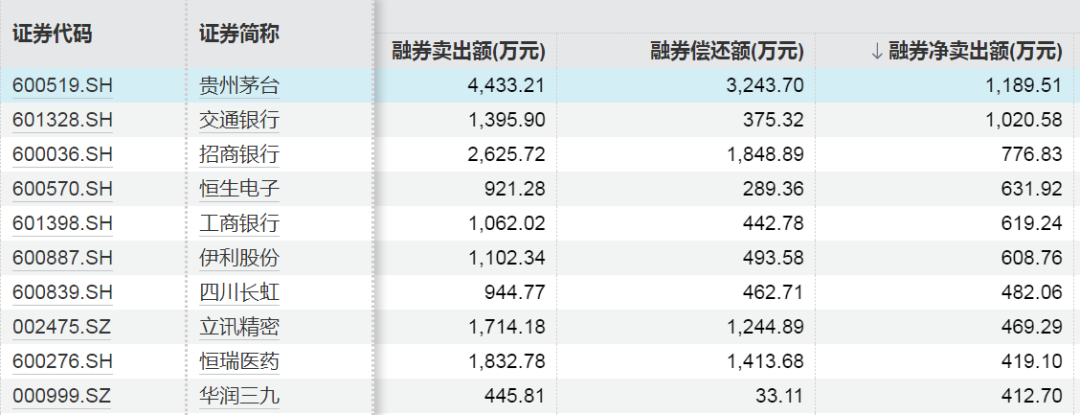Click the value 1,714.18 in 立讯精密 row
This screenshot has width=1080, height=415.
coord(507,327)
